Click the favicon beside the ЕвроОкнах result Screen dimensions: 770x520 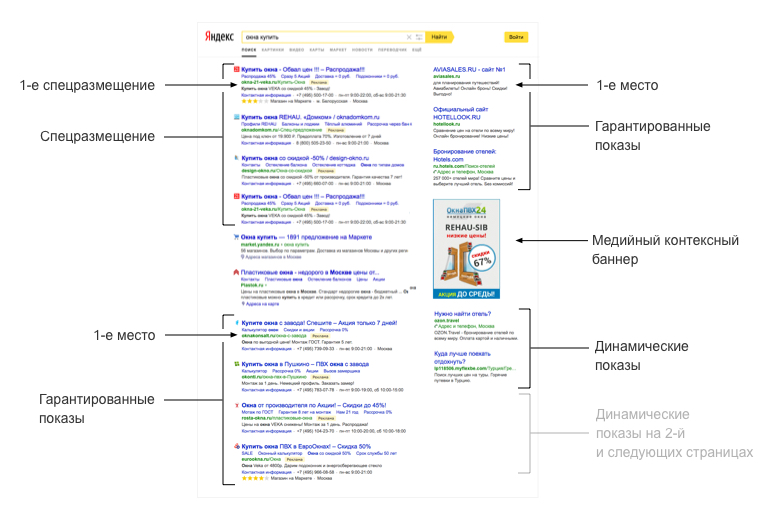pos(234,446)
